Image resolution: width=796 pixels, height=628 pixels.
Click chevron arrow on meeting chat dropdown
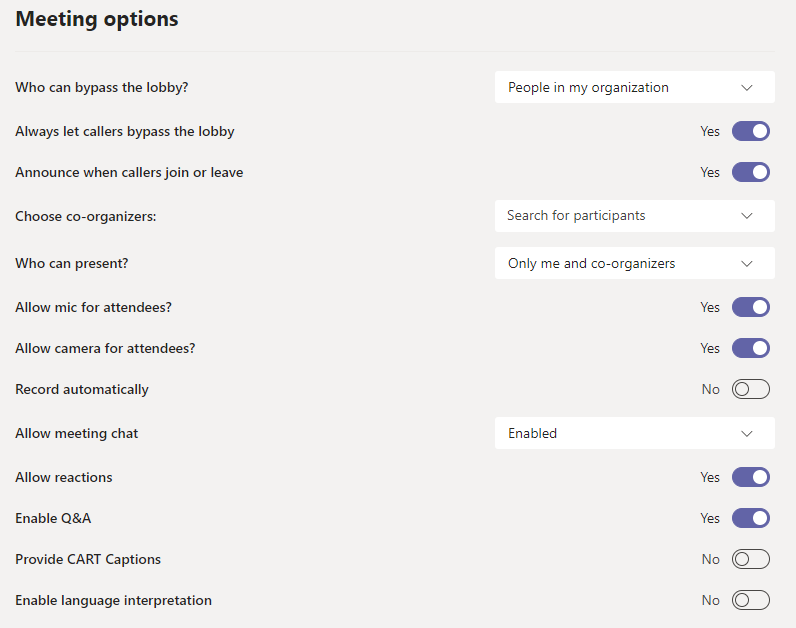(x=747, y=433)
